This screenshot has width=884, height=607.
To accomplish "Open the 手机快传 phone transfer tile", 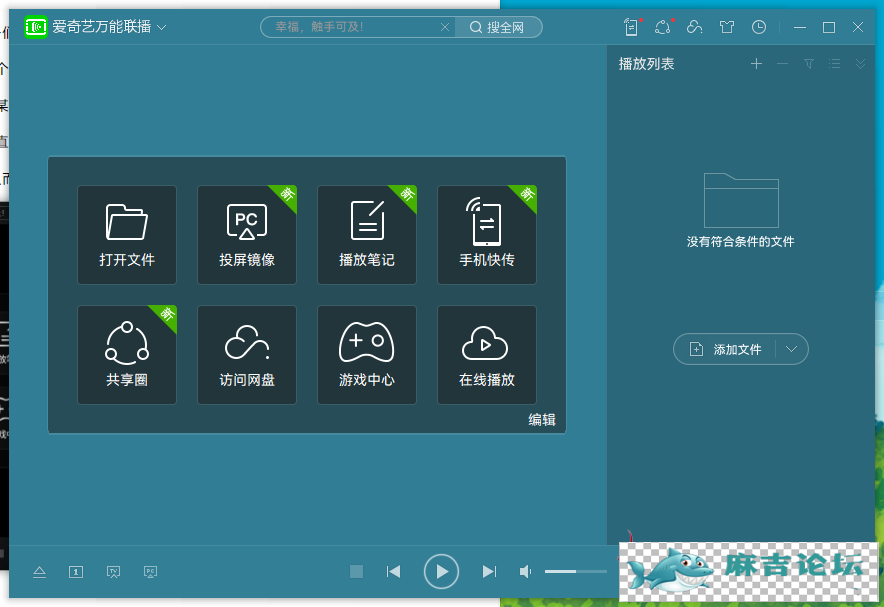I will tap(487, 235).
